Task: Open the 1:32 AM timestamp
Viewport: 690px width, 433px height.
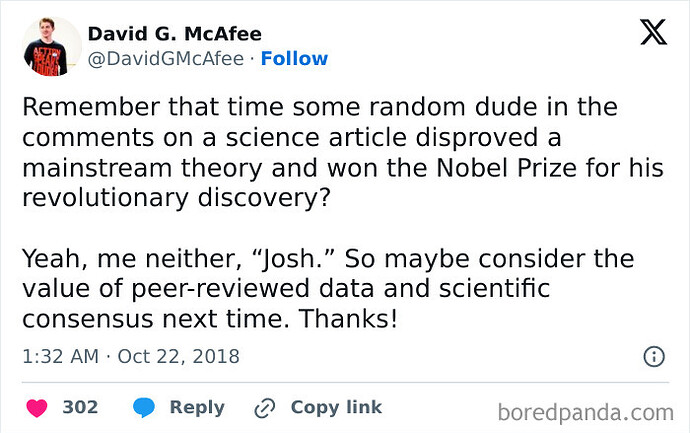Action: [61, 356]
